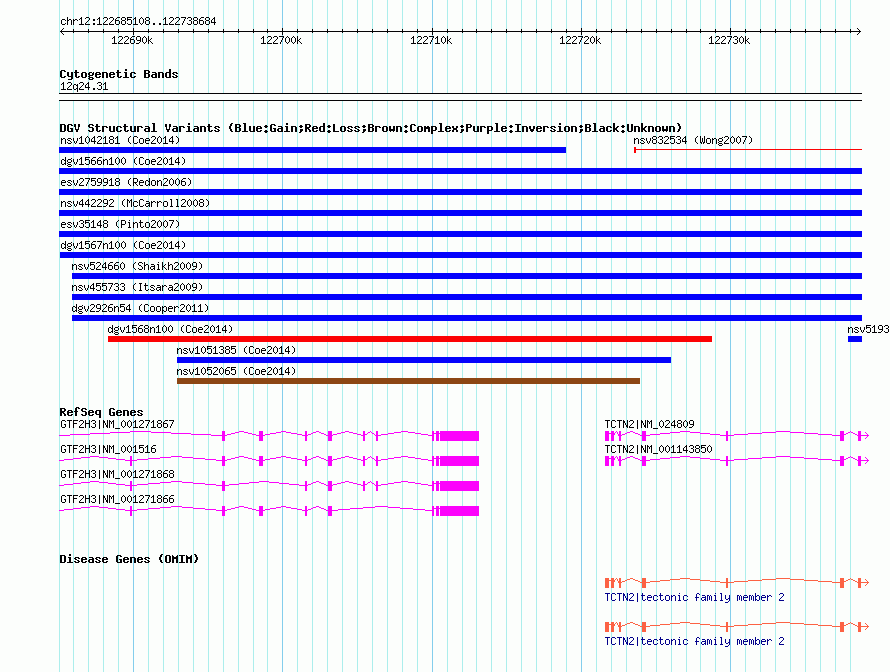Click the large last exon of GTF2H3 NM_001516
890x672 pixels.
point(459,461)
